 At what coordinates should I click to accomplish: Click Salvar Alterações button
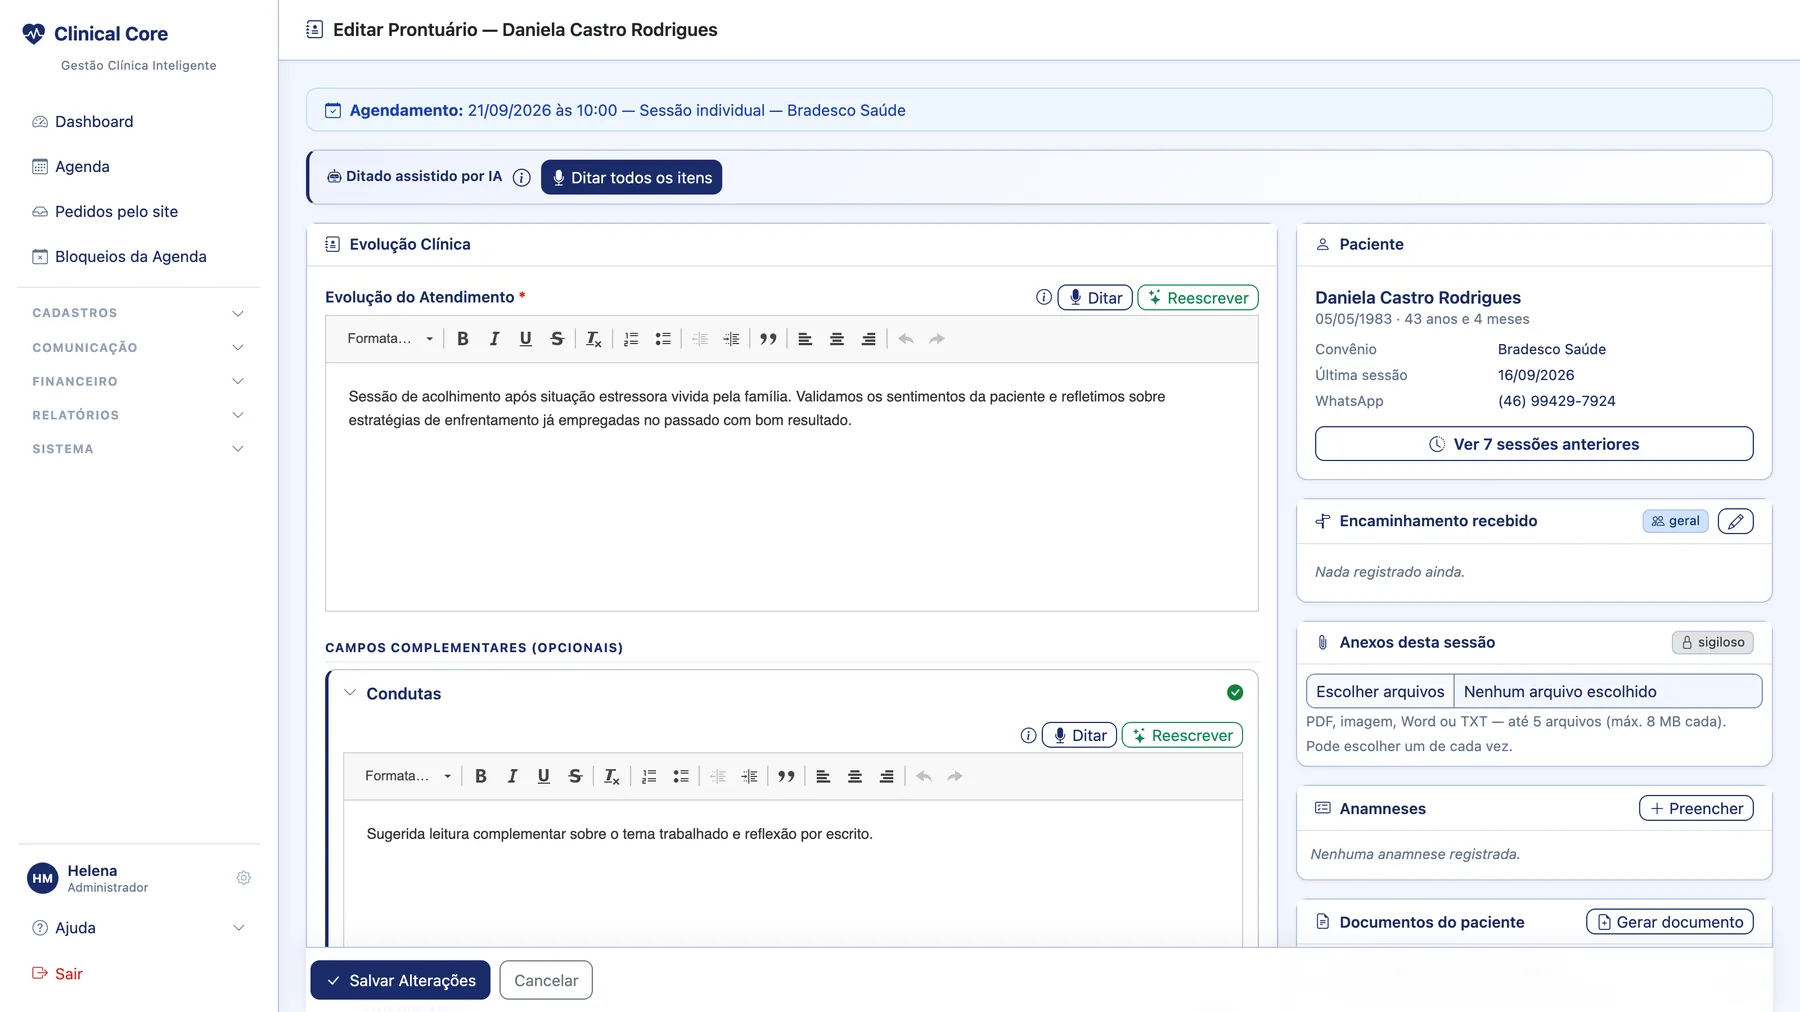[400, 980]
